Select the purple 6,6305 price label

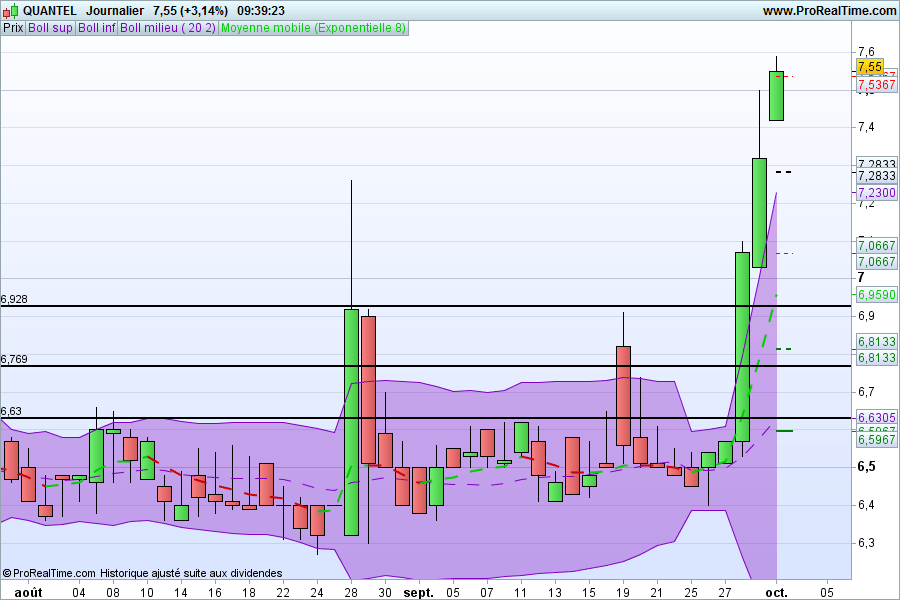(876, 417)
